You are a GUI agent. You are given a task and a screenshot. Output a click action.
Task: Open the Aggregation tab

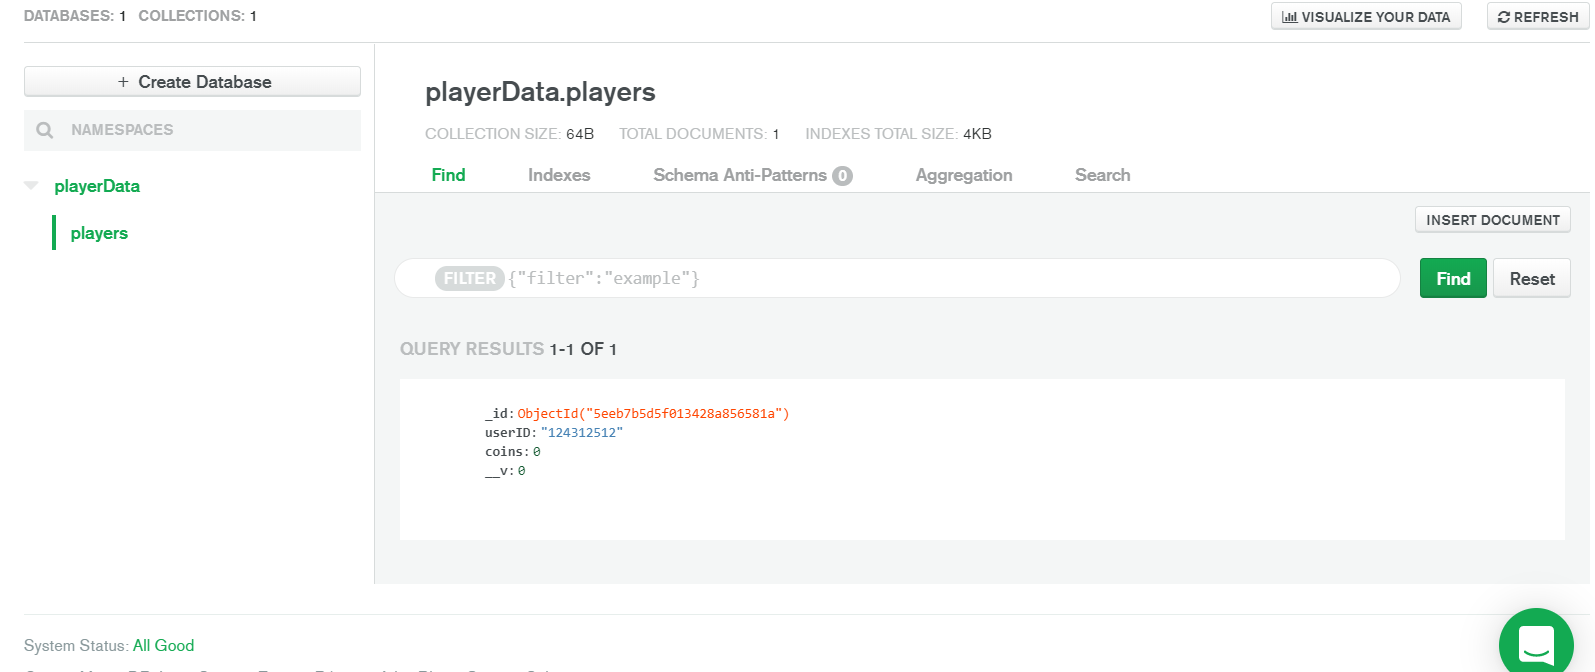[x=964, y=175]
